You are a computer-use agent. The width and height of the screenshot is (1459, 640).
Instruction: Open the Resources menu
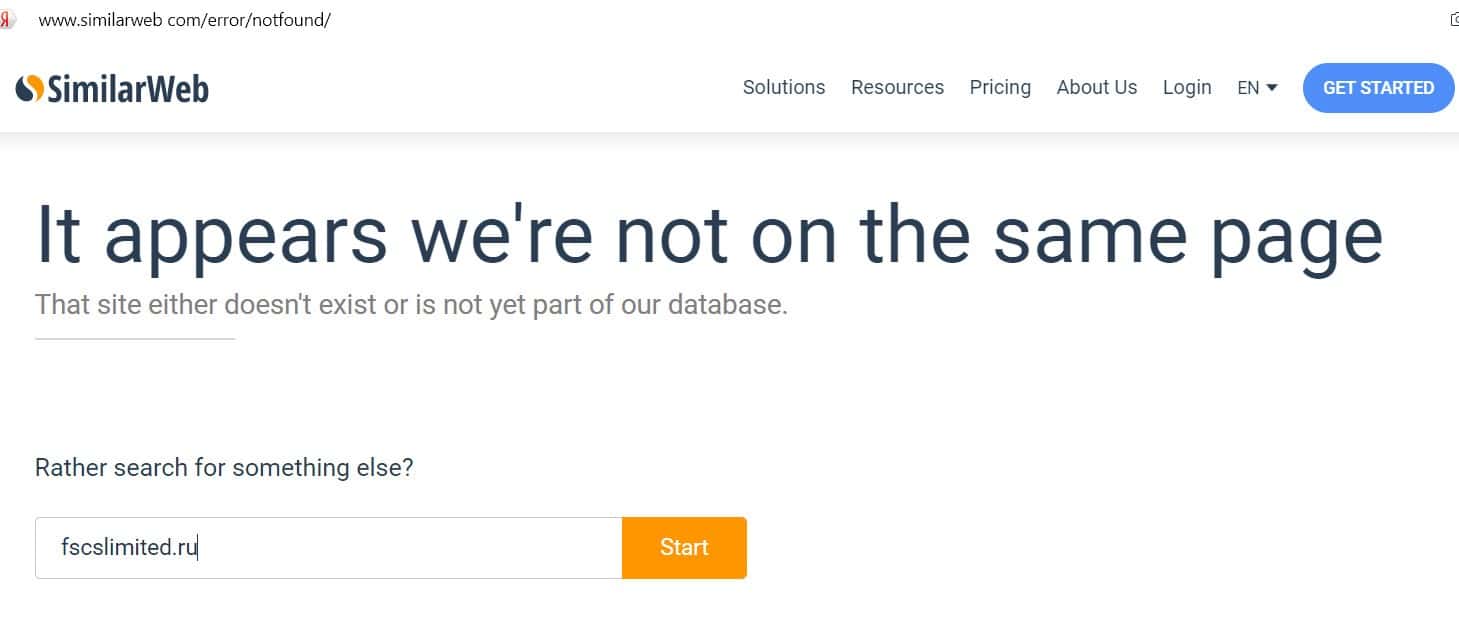pos(897,87)
